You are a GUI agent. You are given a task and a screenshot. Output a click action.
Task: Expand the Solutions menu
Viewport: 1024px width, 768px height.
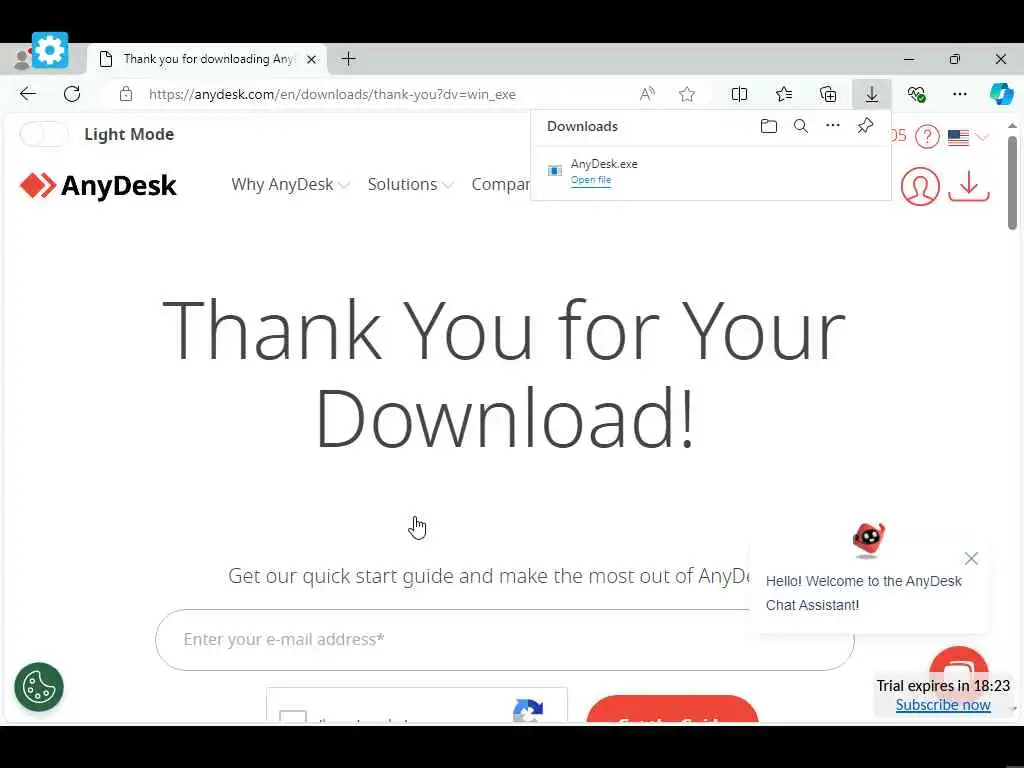tap(410, 185)
